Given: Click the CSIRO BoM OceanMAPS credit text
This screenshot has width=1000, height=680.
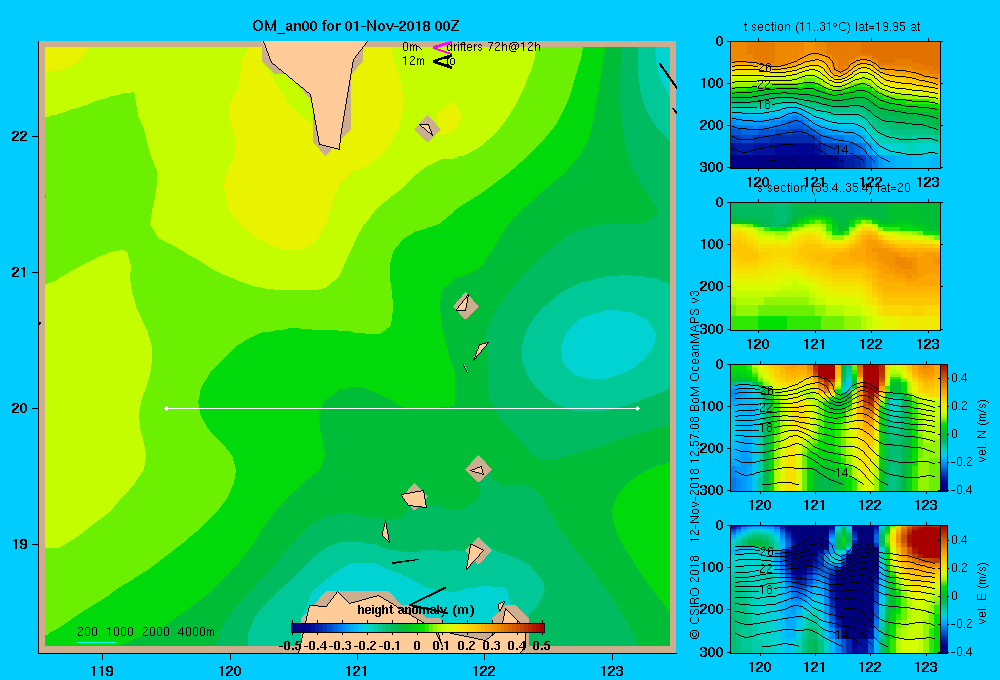Looking at the screenshot, I should point(695,464).
